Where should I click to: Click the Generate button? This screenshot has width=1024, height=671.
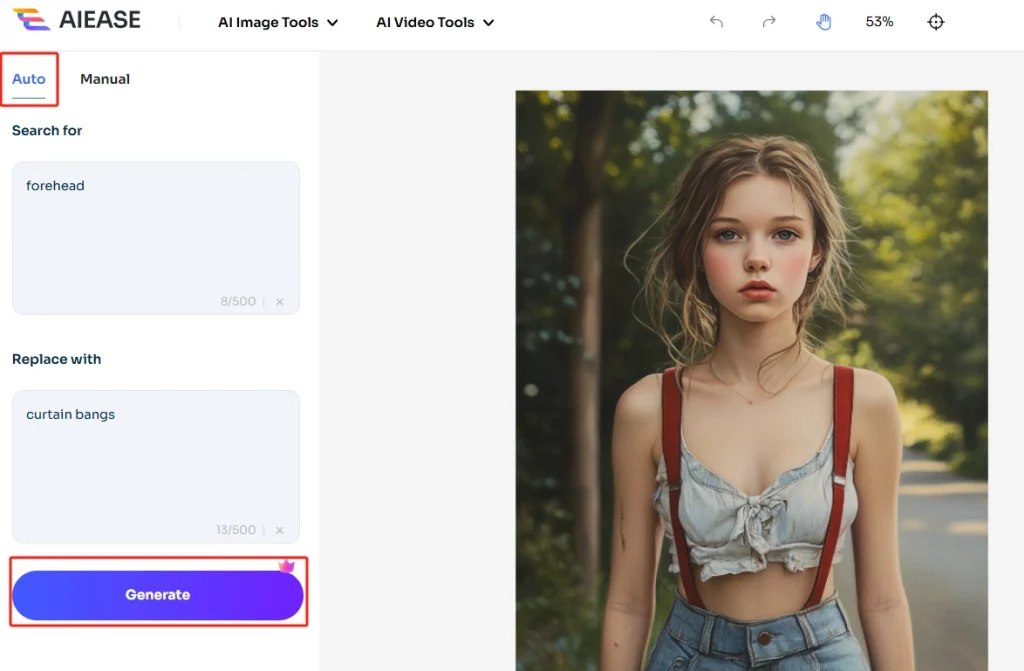(157, 594)
